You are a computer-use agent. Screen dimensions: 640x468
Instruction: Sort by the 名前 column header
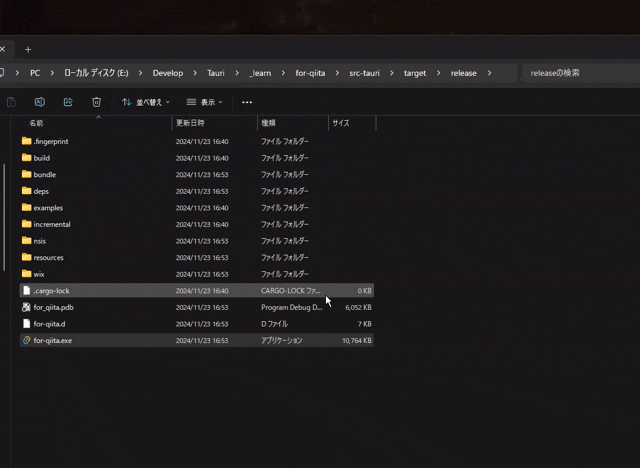click(36, 123)
